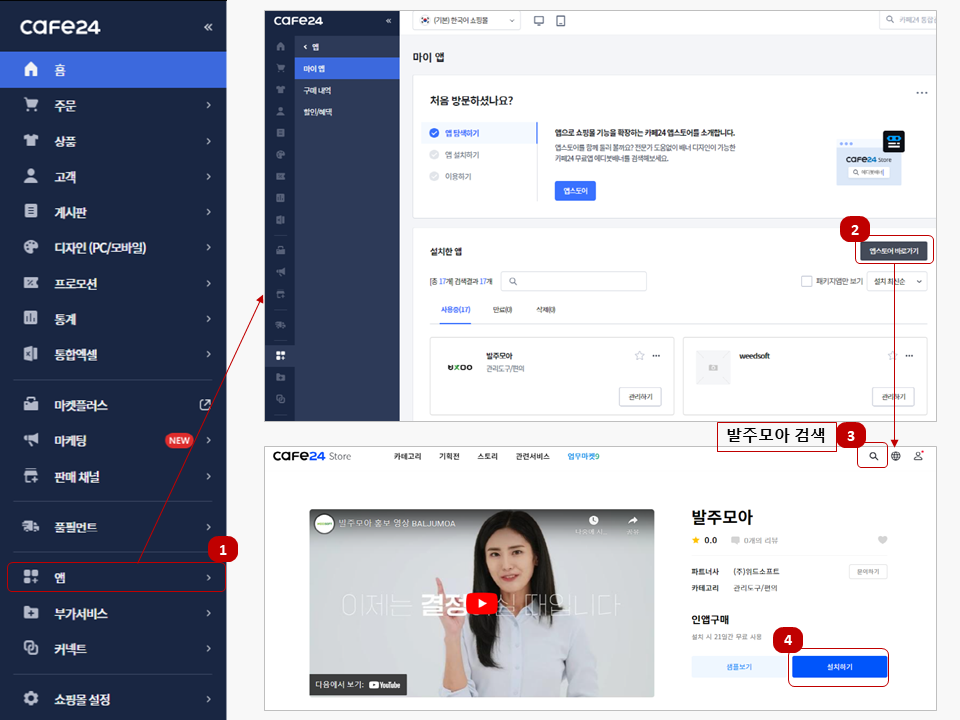Click the heart favorite icon for 발주모아
Viewport: 960px width, 720px height.
tap(882, 540)
